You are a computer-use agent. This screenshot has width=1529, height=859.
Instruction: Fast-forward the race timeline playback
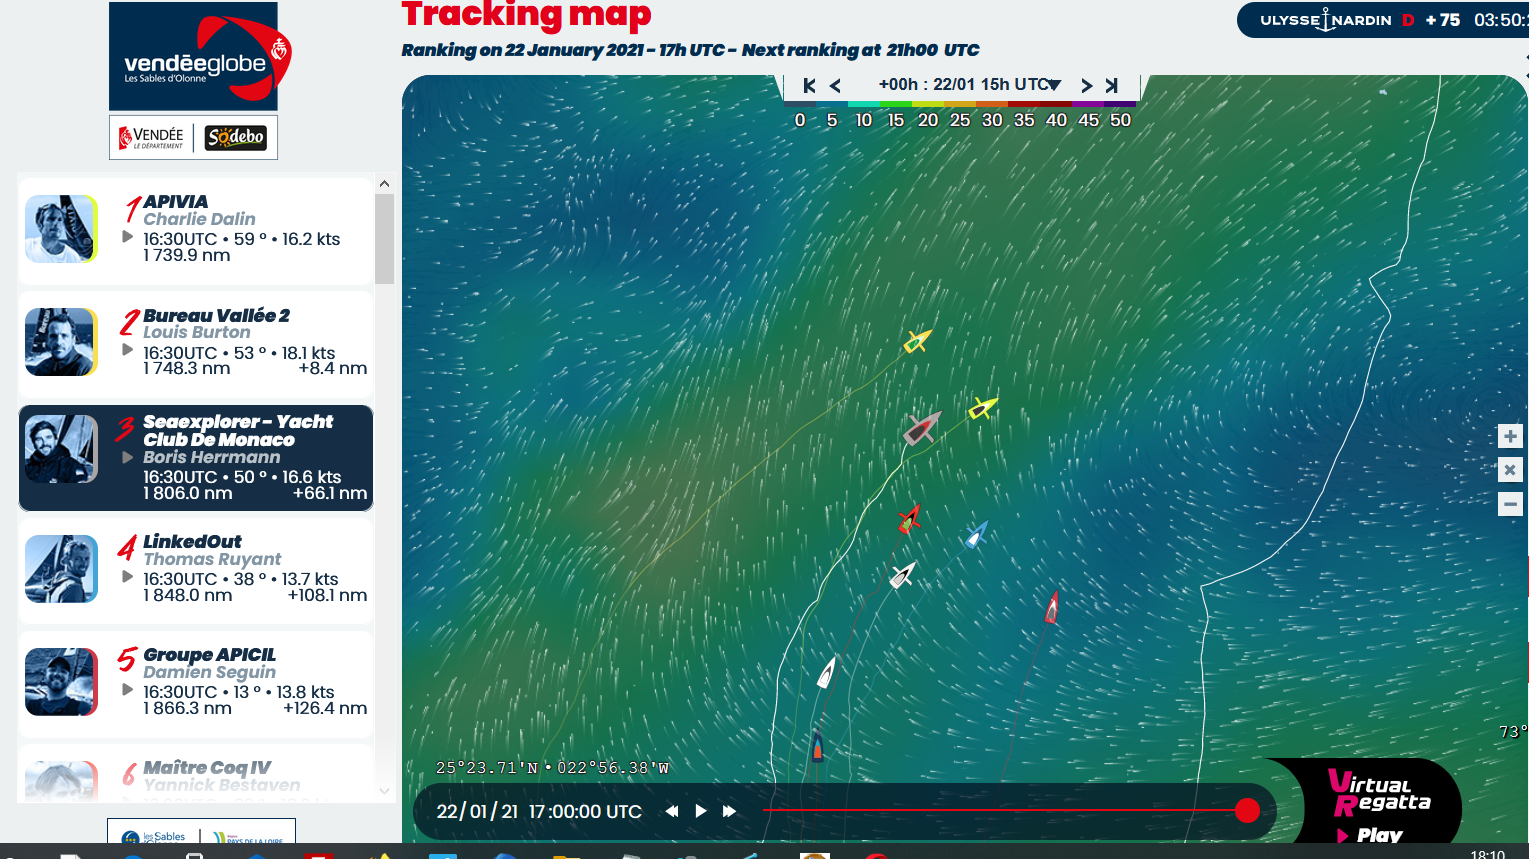click(x=730, y=811)
